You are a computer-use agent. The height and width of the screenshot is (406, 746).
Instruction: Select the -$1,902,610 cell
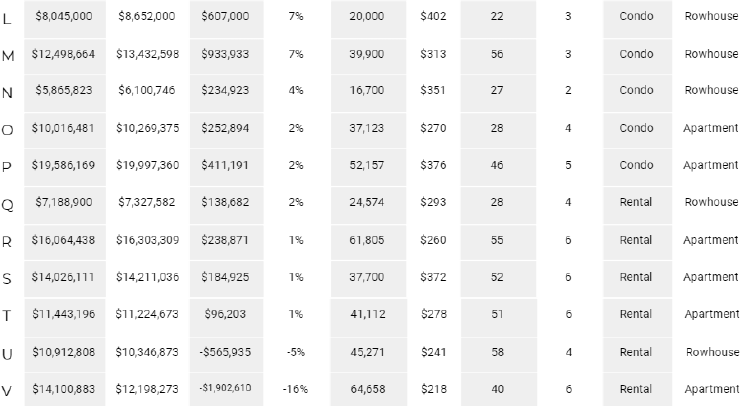click(x=225, y=388)
